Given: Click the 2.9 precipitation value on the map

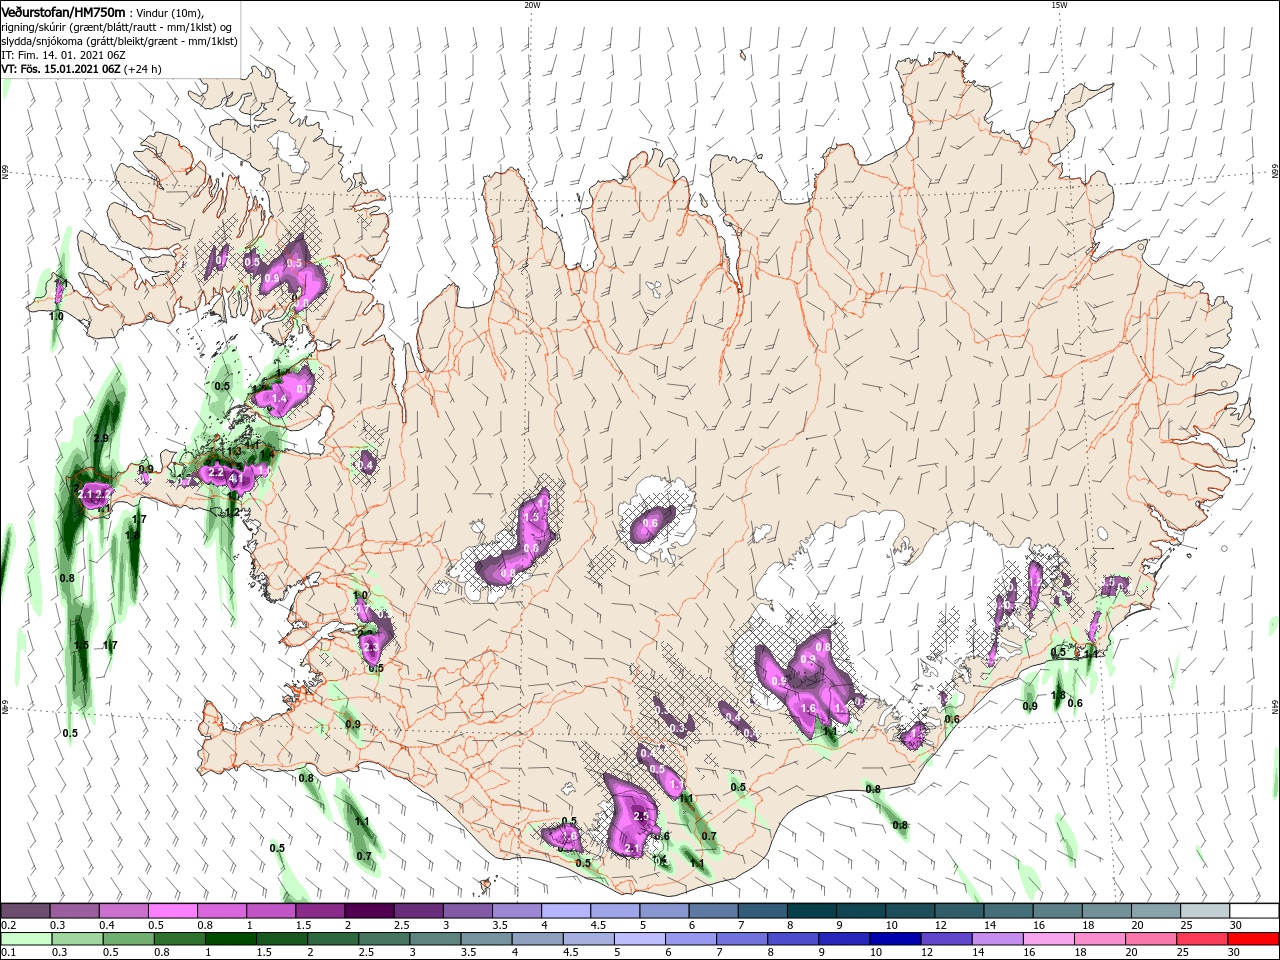Looking at the screenshot, I should 101,438.
